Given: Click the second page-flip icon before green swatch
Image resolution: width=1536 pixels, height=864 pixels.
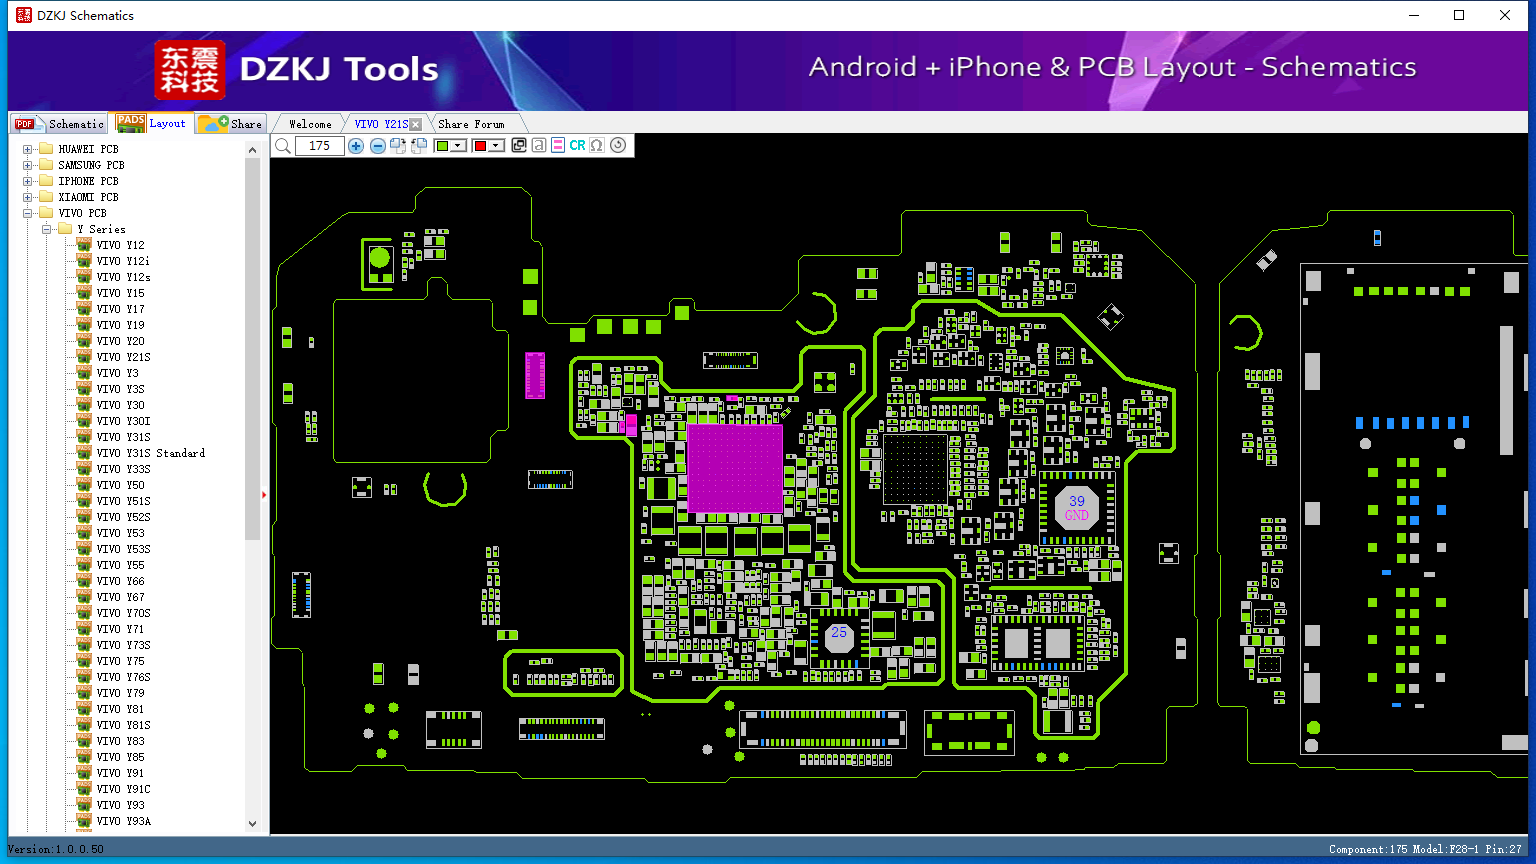Looking at the screenshot, I should [419, 146].
